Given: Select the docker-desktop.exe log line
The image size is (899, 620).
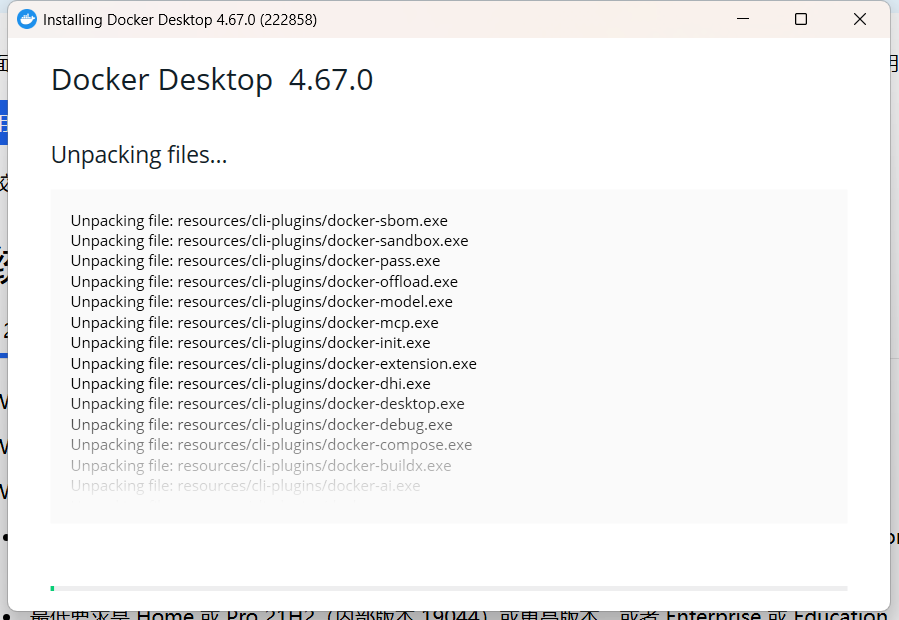Looking at the screenshot, I should pos(268,404).
